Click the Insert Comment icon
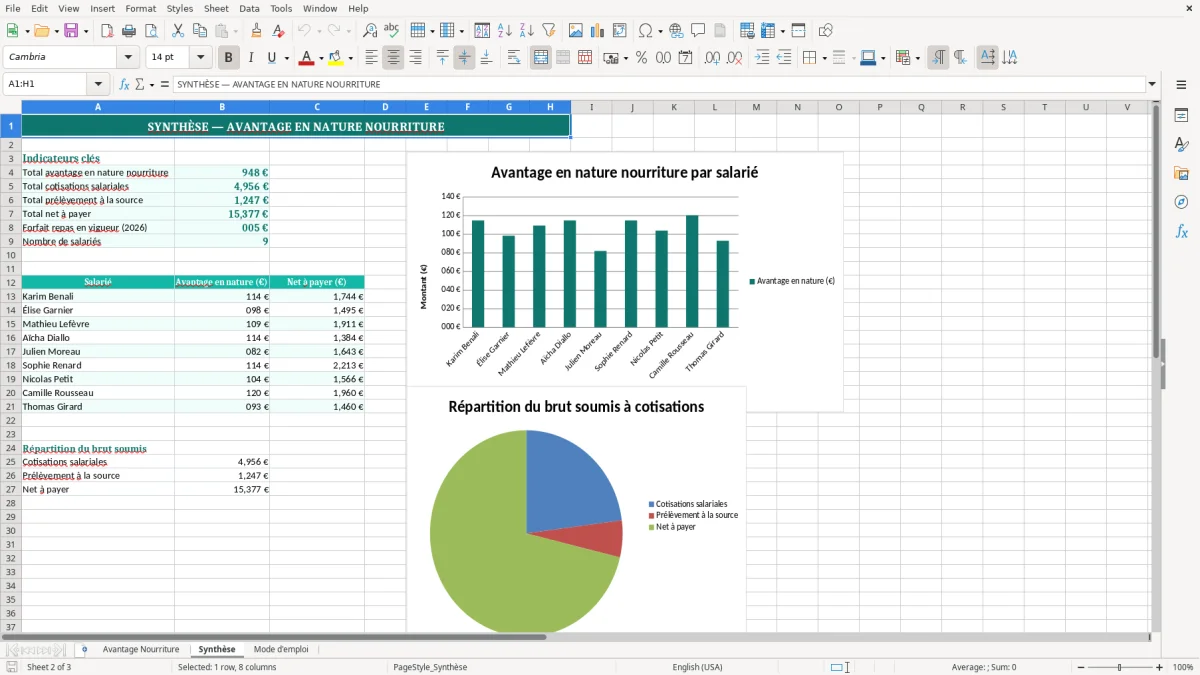 [698, 31]
